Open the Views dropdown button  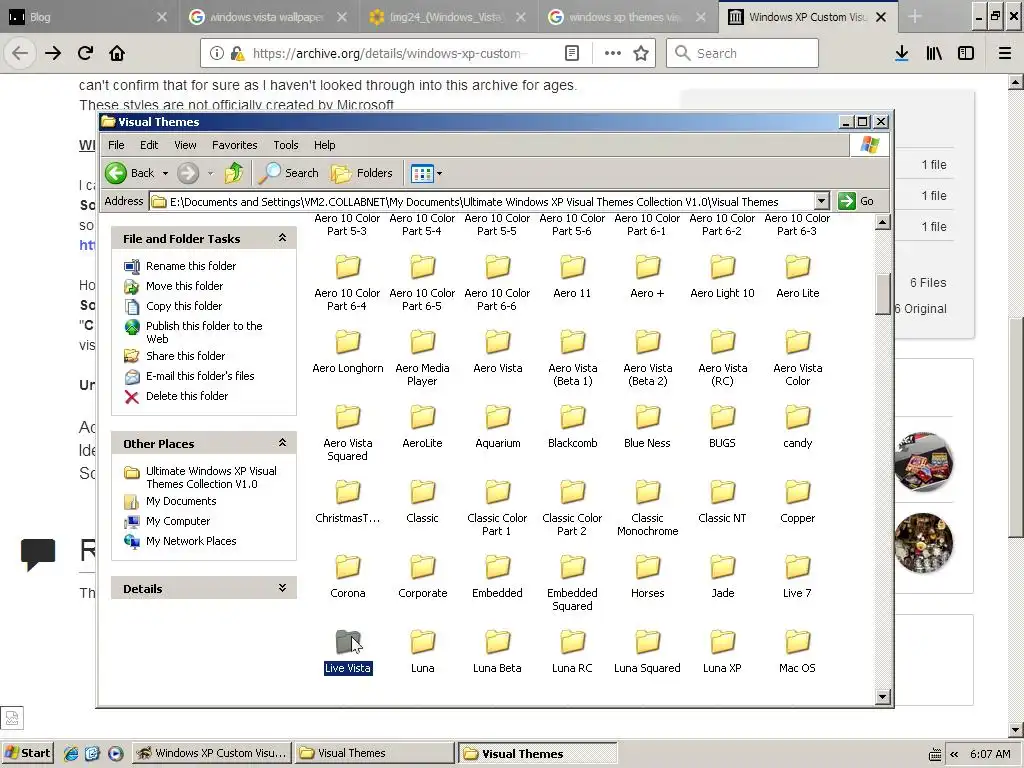(426, 173)
